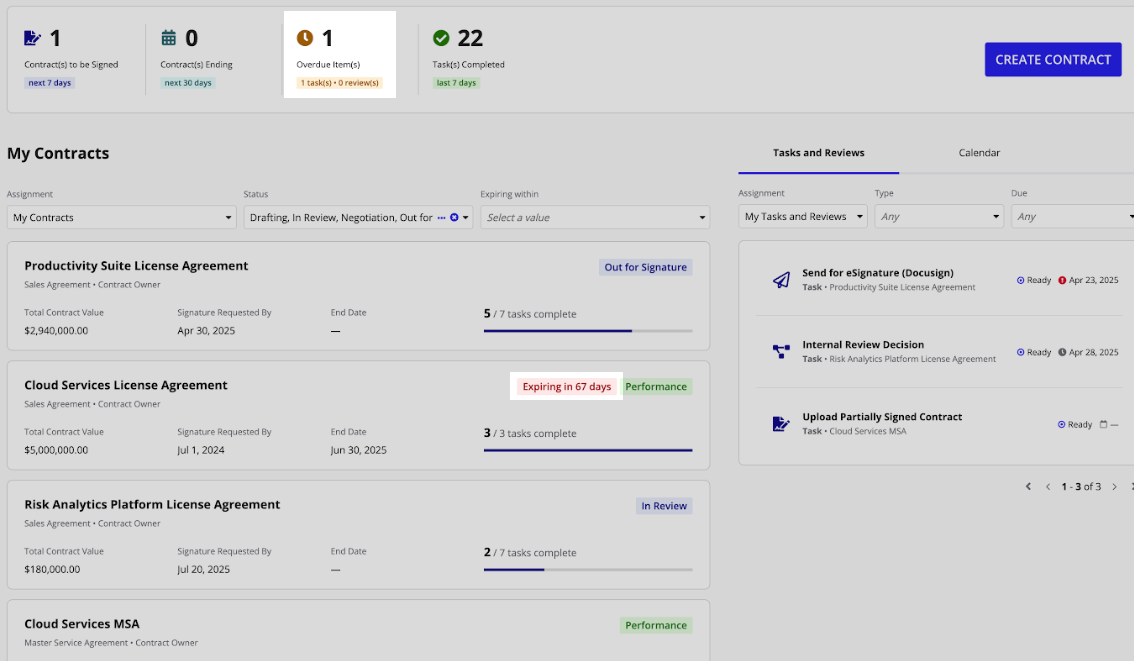Open the Upload Partially Signed Contract task
The image size is (1134, 661).
(882, 417)
